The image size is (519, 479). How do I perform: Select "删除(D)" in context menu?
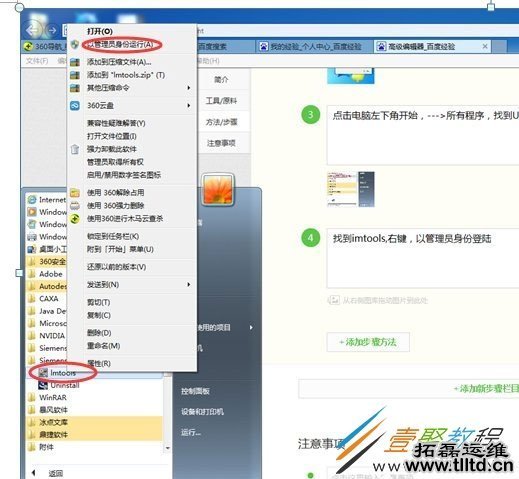click(99, 333)
